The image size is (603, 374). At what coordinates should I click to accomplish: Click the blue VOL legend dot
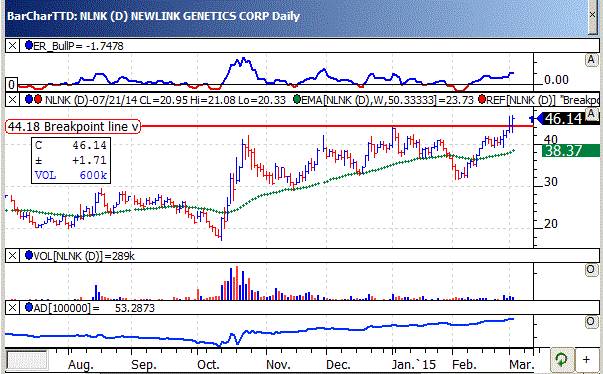(x=28, y=255)
